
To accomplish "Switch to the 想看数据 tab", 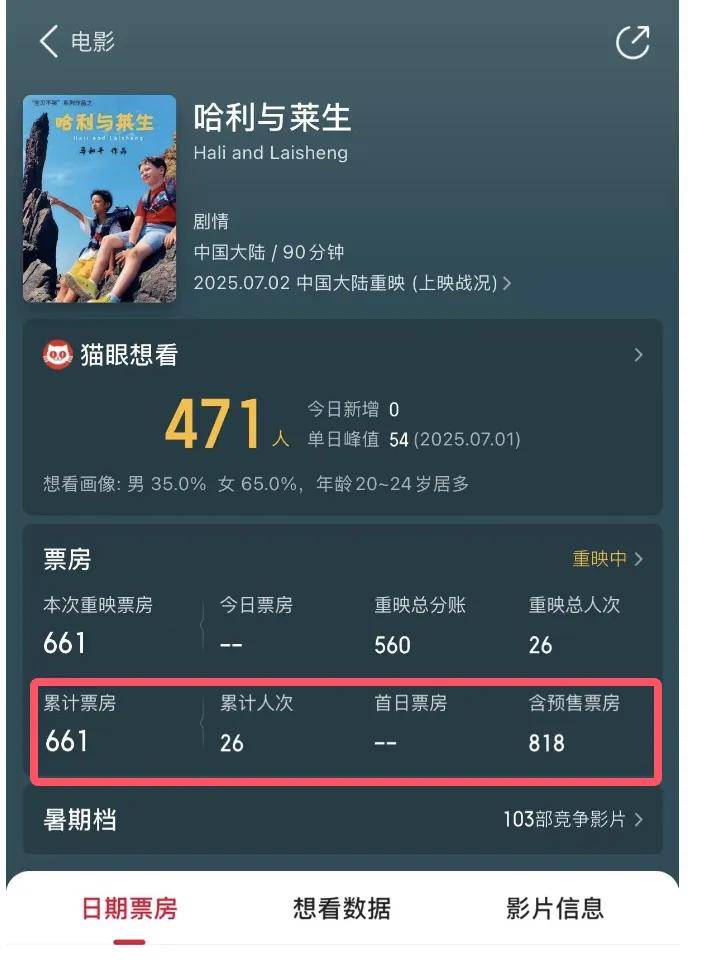I will pyautogui.click(x=342, y=908).
